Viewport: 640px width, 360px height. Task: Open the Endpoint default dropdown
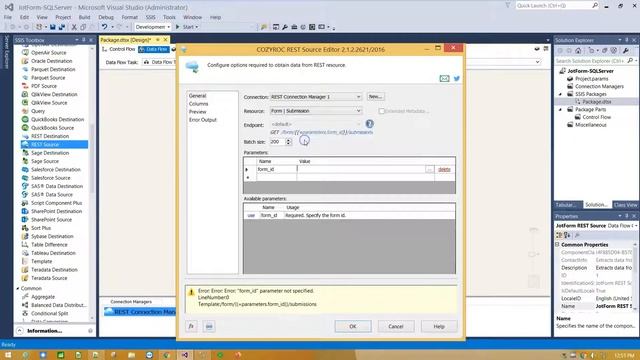(358, 124)
